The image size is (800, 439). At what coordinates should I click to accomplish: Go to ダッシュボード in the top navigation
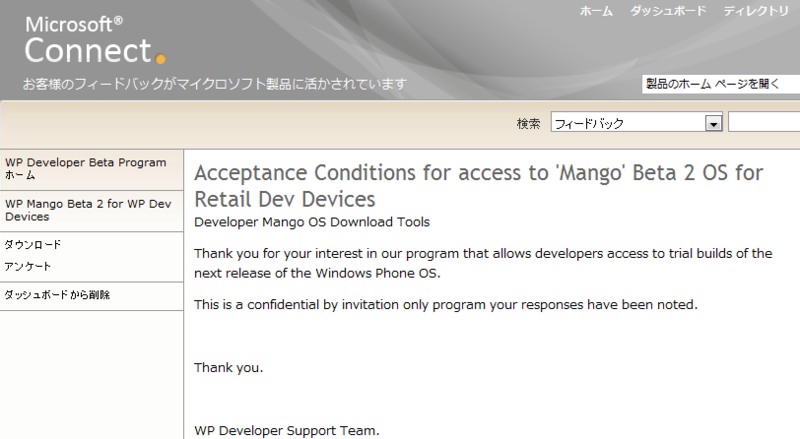[x=668, y=11]
